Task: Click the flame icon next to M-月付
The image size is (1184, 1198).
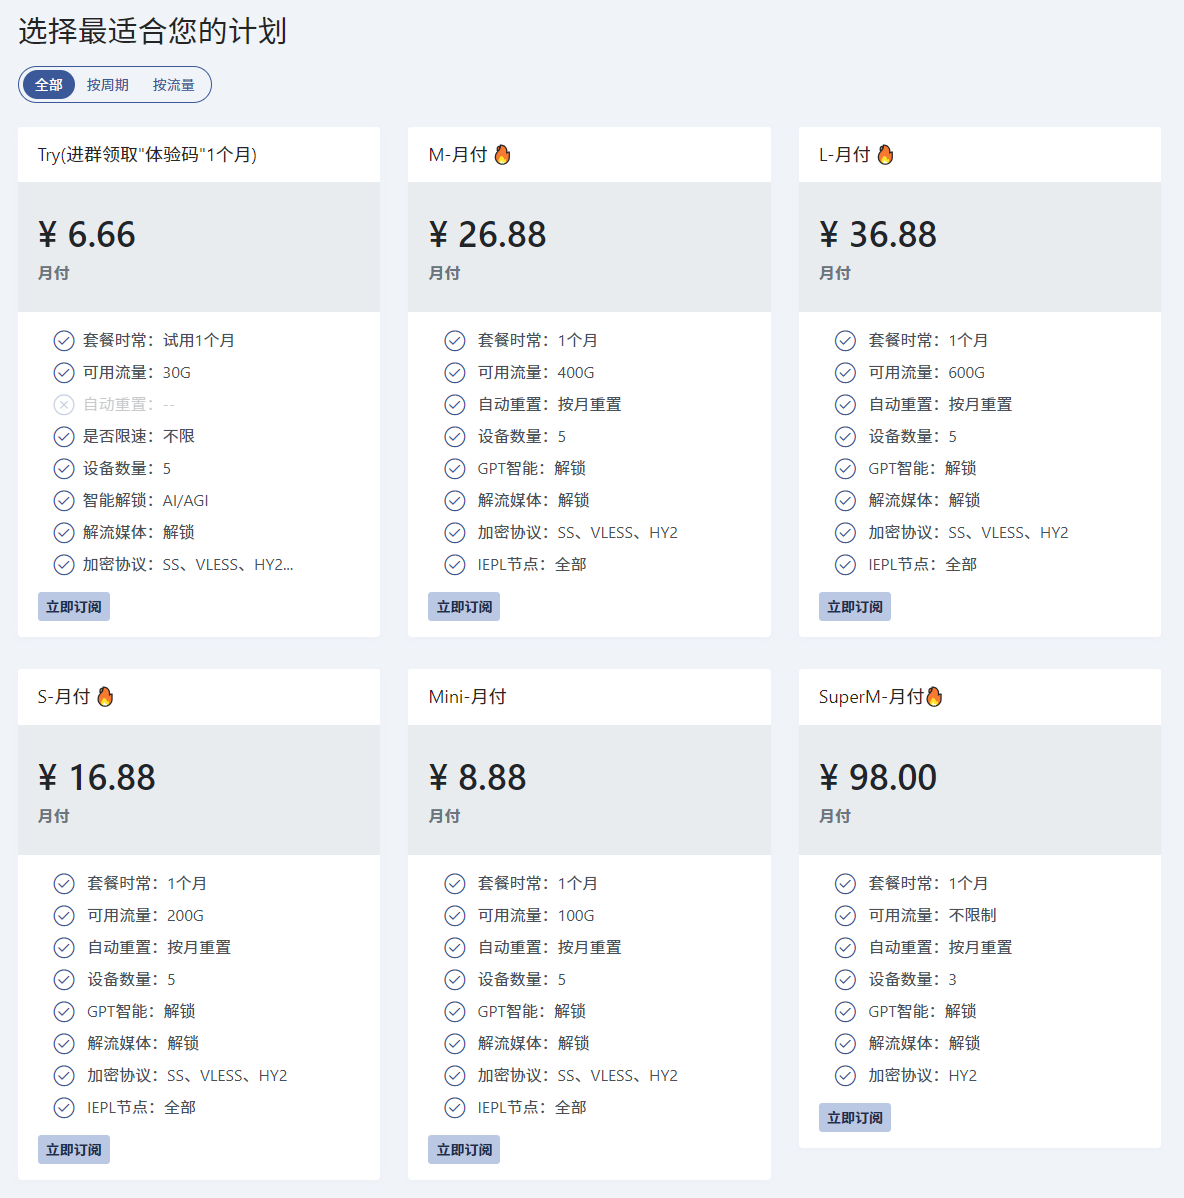Action: pyautogui.click(x=502, y=154)
